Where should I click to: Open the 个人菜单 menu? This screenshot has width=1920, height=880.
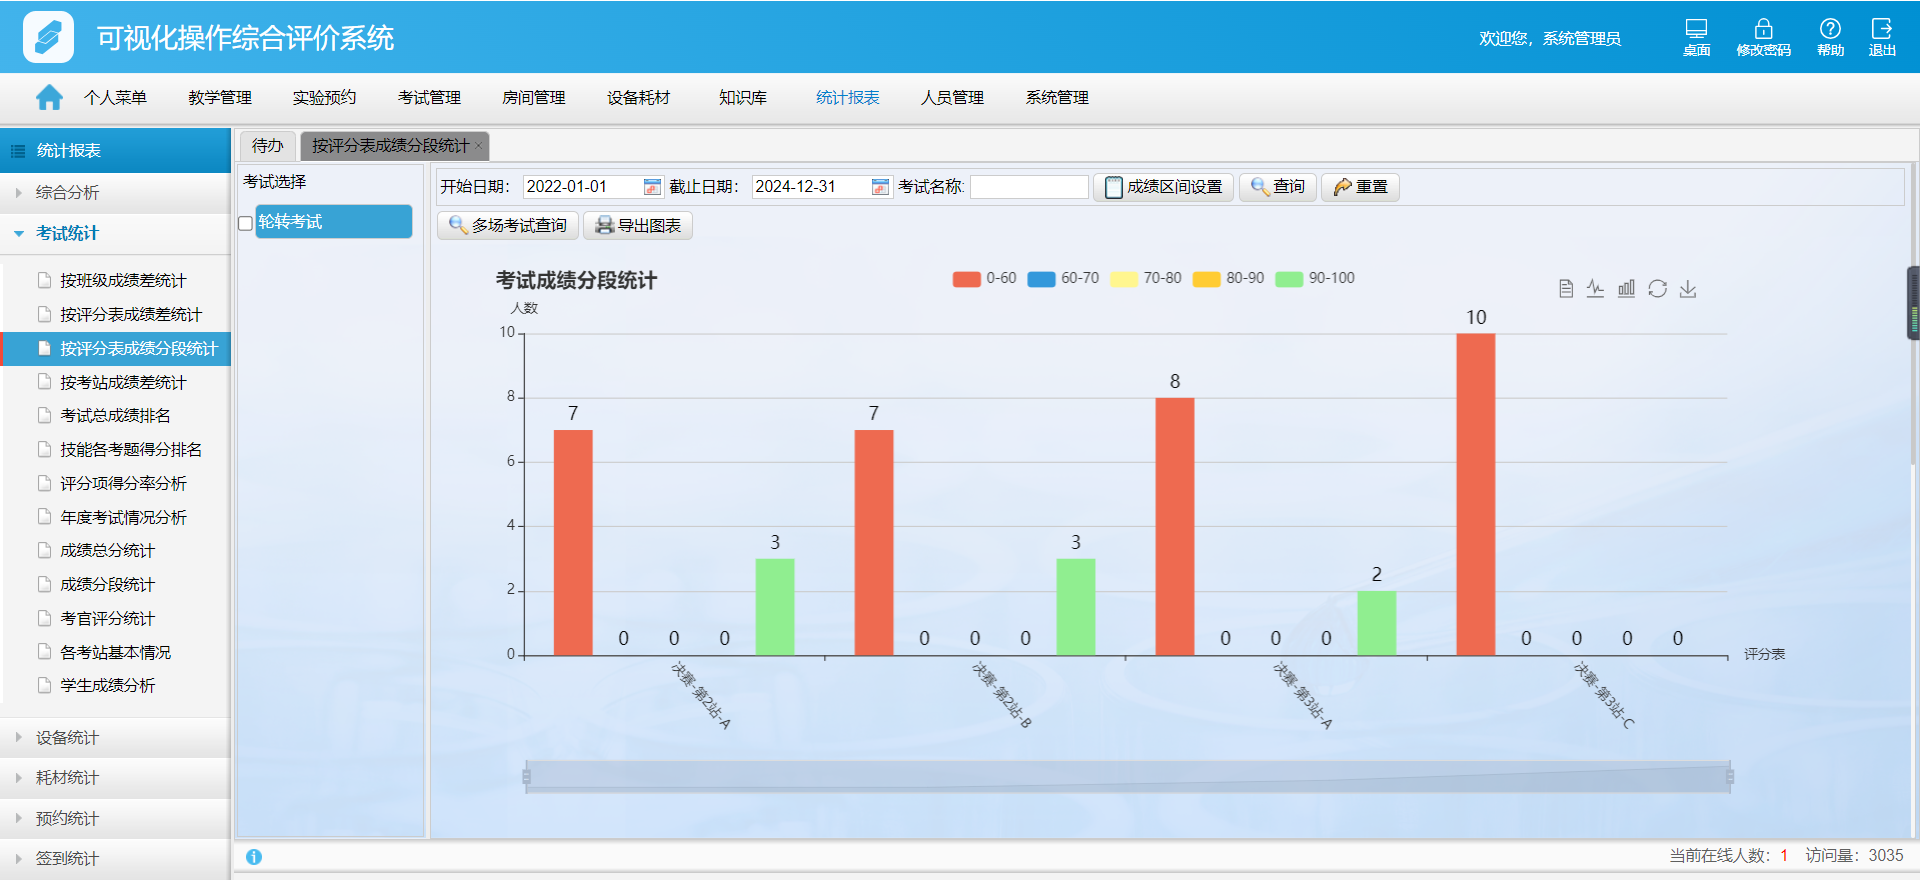(115, 98)
